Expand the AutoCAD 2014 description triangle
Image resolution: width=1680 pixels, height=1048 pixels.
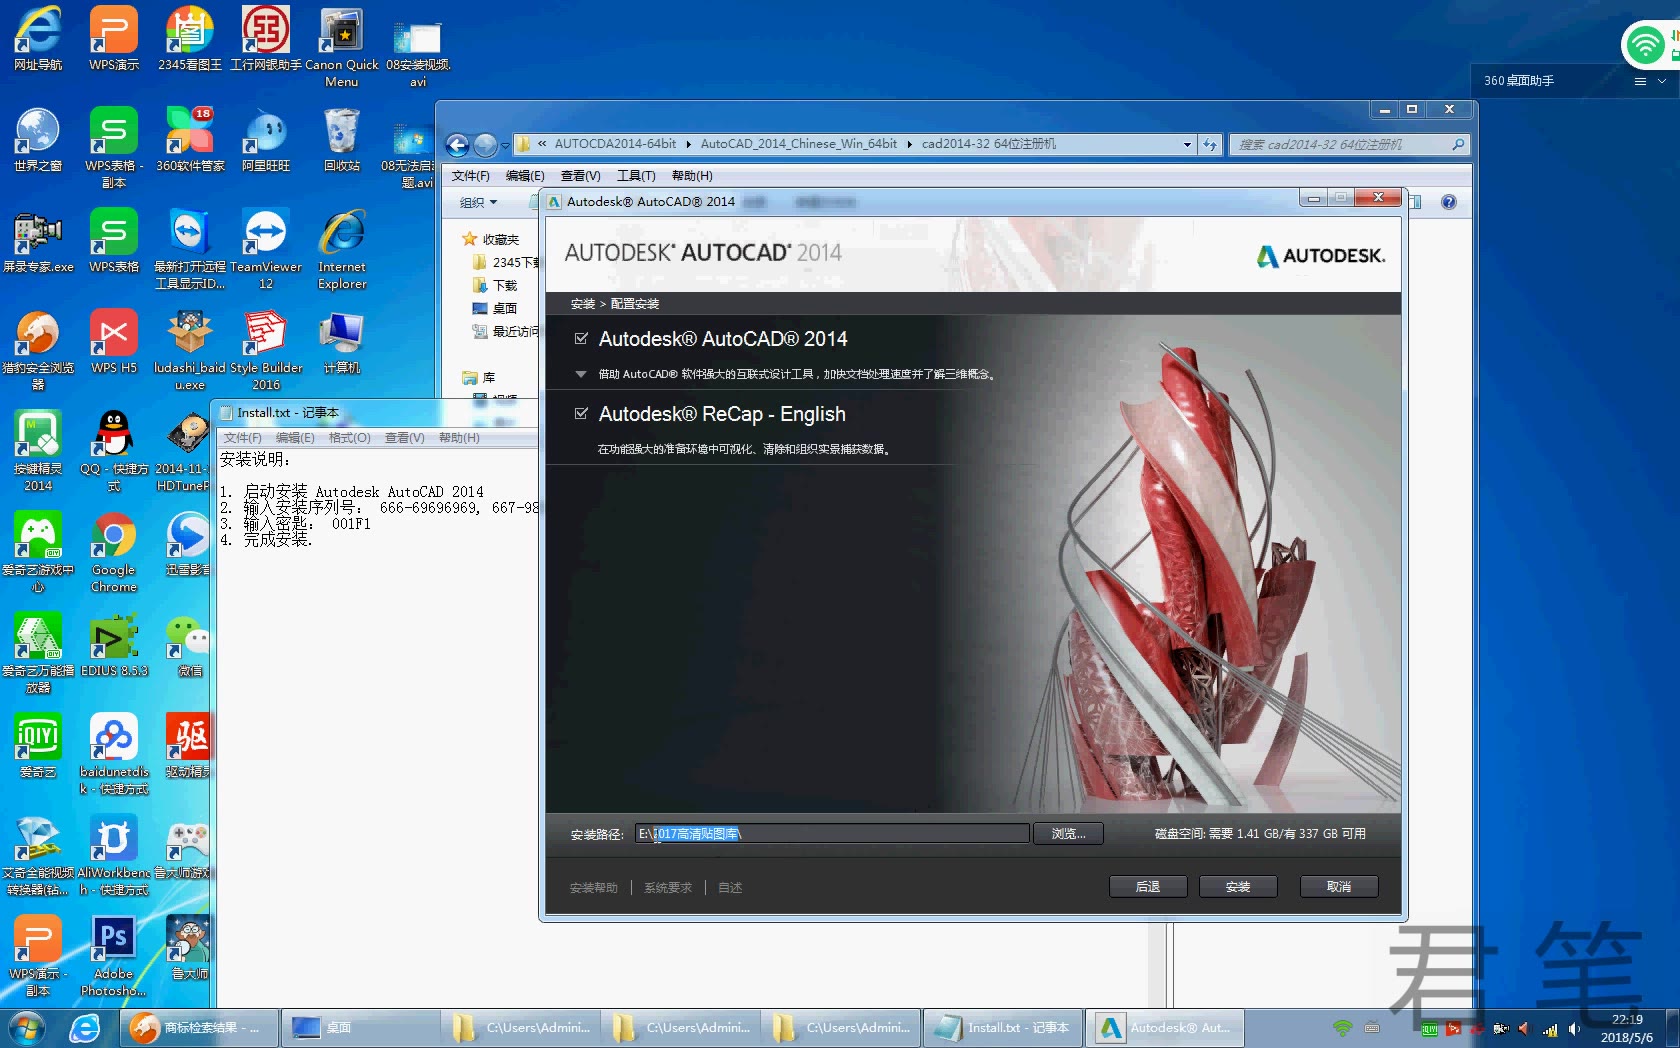[x=580, y=375]
